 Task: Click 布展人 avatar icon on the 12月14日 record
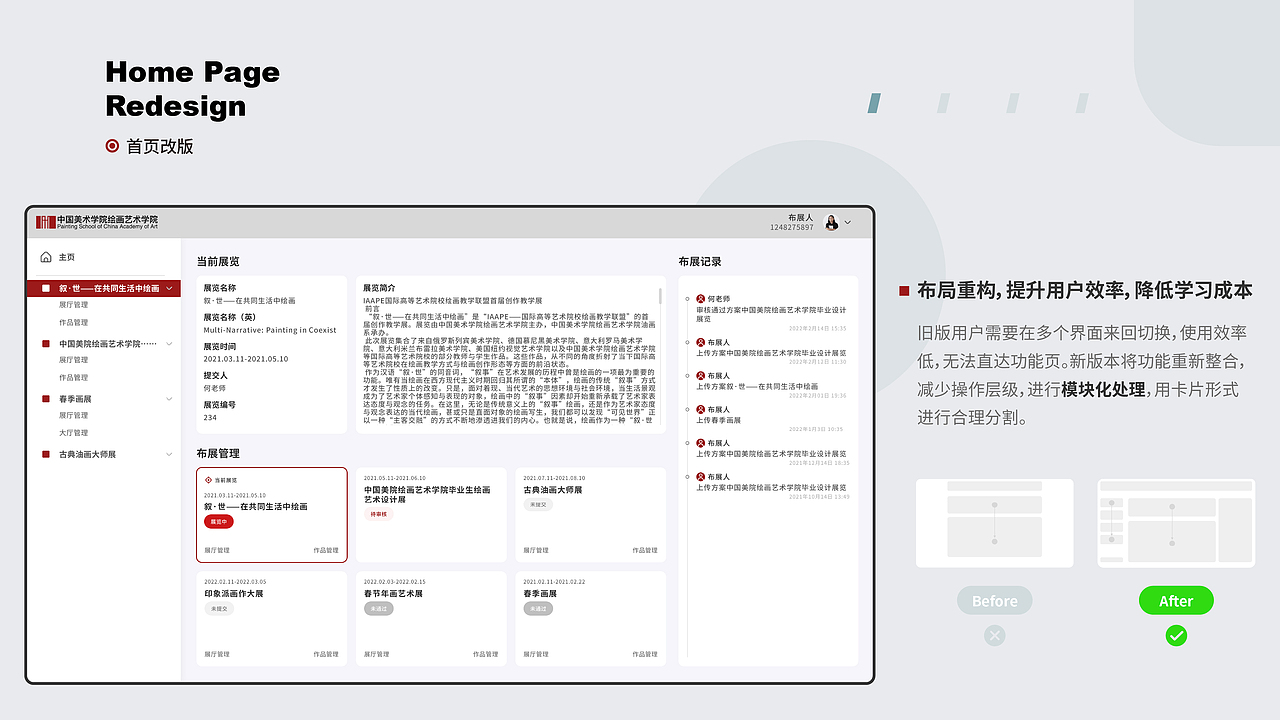point(701,443)
